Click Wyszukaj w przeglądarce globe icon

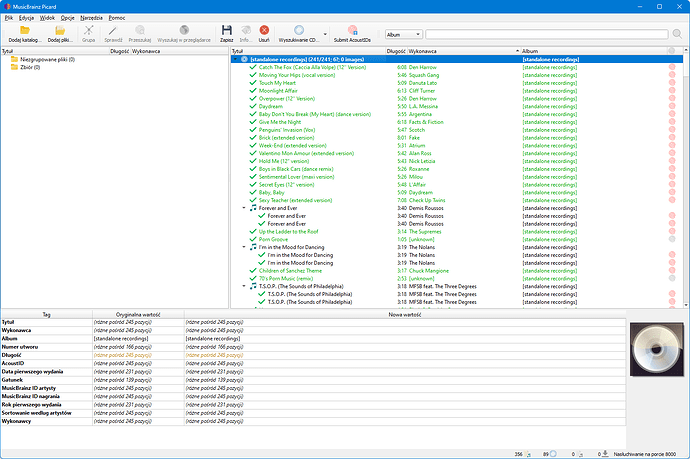pos(184,30)
